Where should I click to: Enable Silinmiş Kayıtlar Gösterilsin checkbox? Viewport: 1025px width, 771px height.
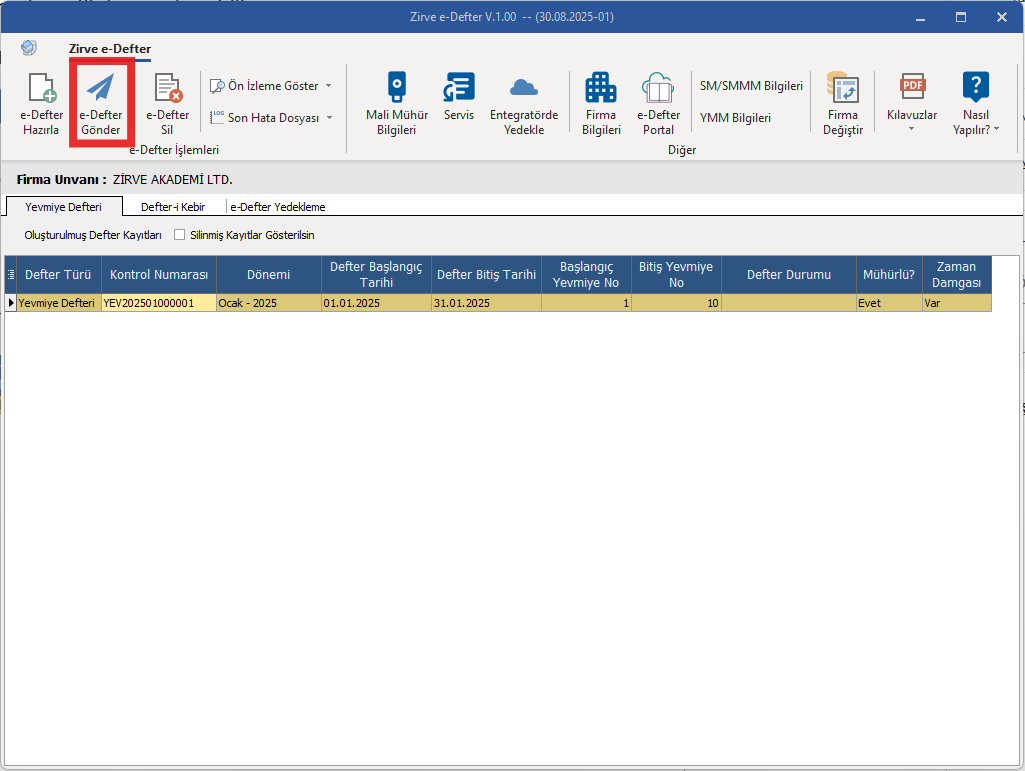tap(180, 235)
